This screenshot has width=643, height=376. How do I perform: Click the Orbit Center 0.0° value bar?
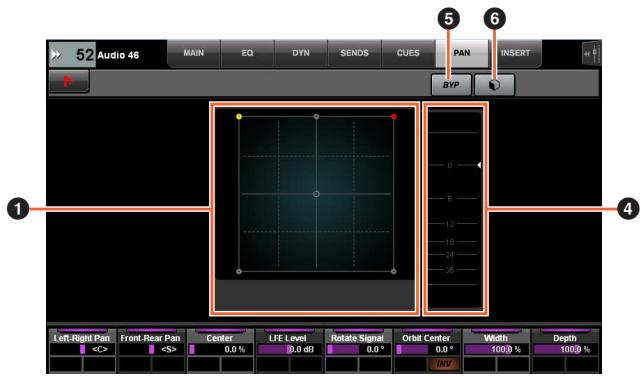point(427,349)
